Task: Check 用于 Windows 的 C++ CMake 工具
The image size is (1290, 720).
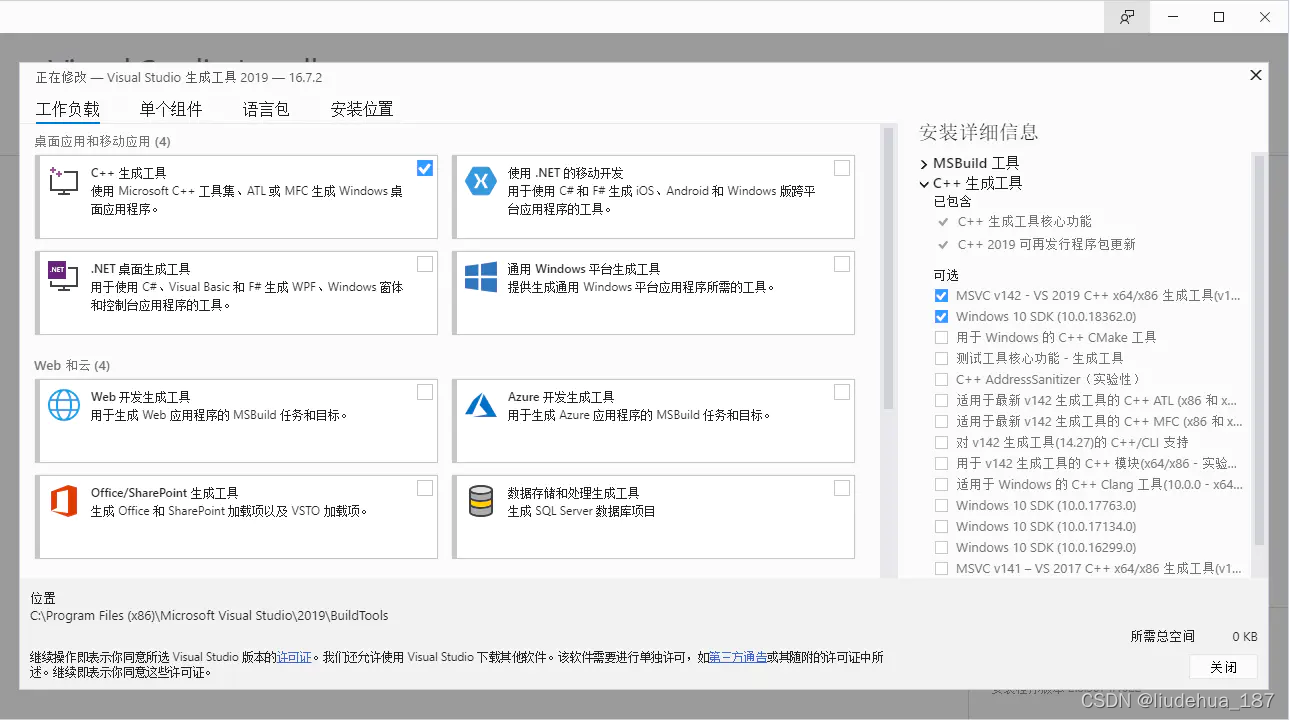Action: 941,338
